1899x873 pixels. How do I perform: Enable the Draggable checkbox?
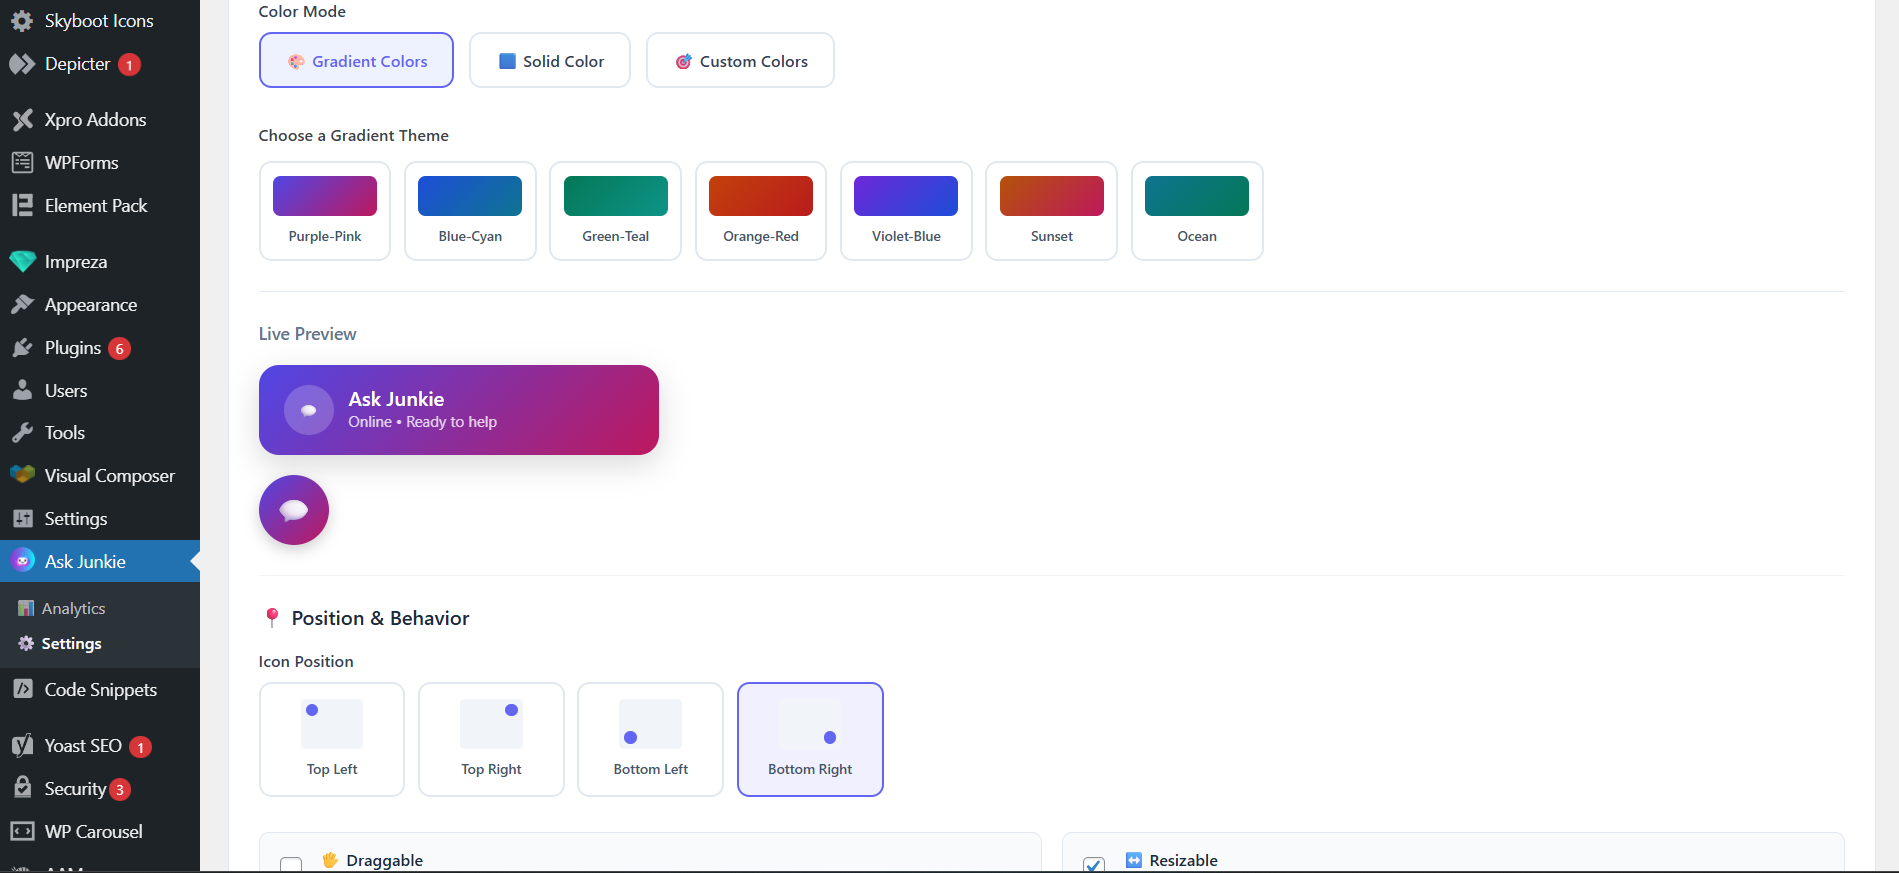[291, 864]
